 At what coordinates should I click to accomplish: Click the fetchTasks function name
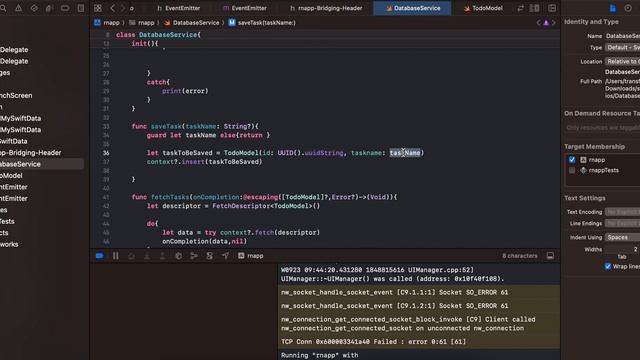pyautogui.click(x=169, y=197)
